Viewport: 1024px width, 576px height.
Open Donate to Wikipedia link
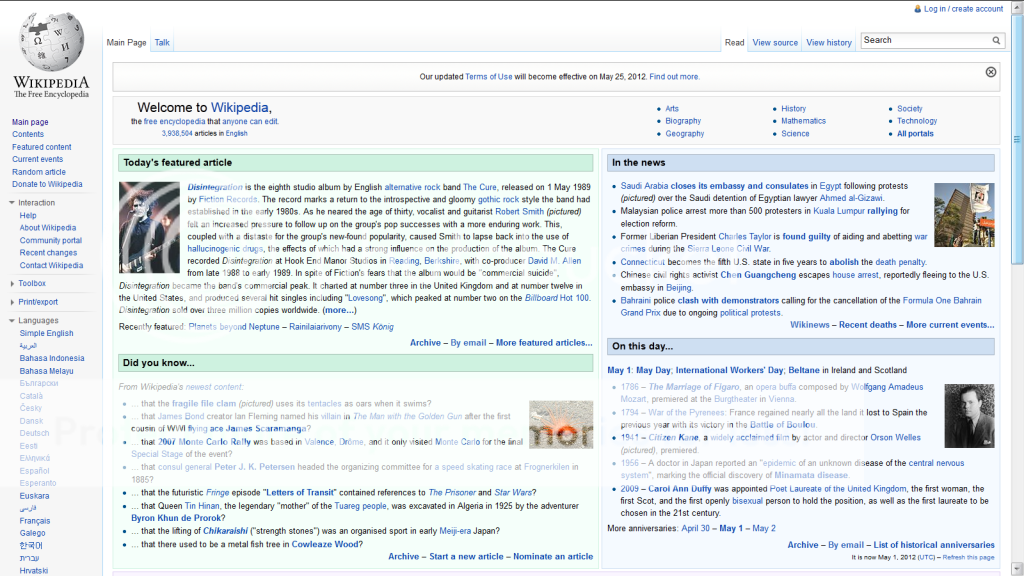[47, 184]
